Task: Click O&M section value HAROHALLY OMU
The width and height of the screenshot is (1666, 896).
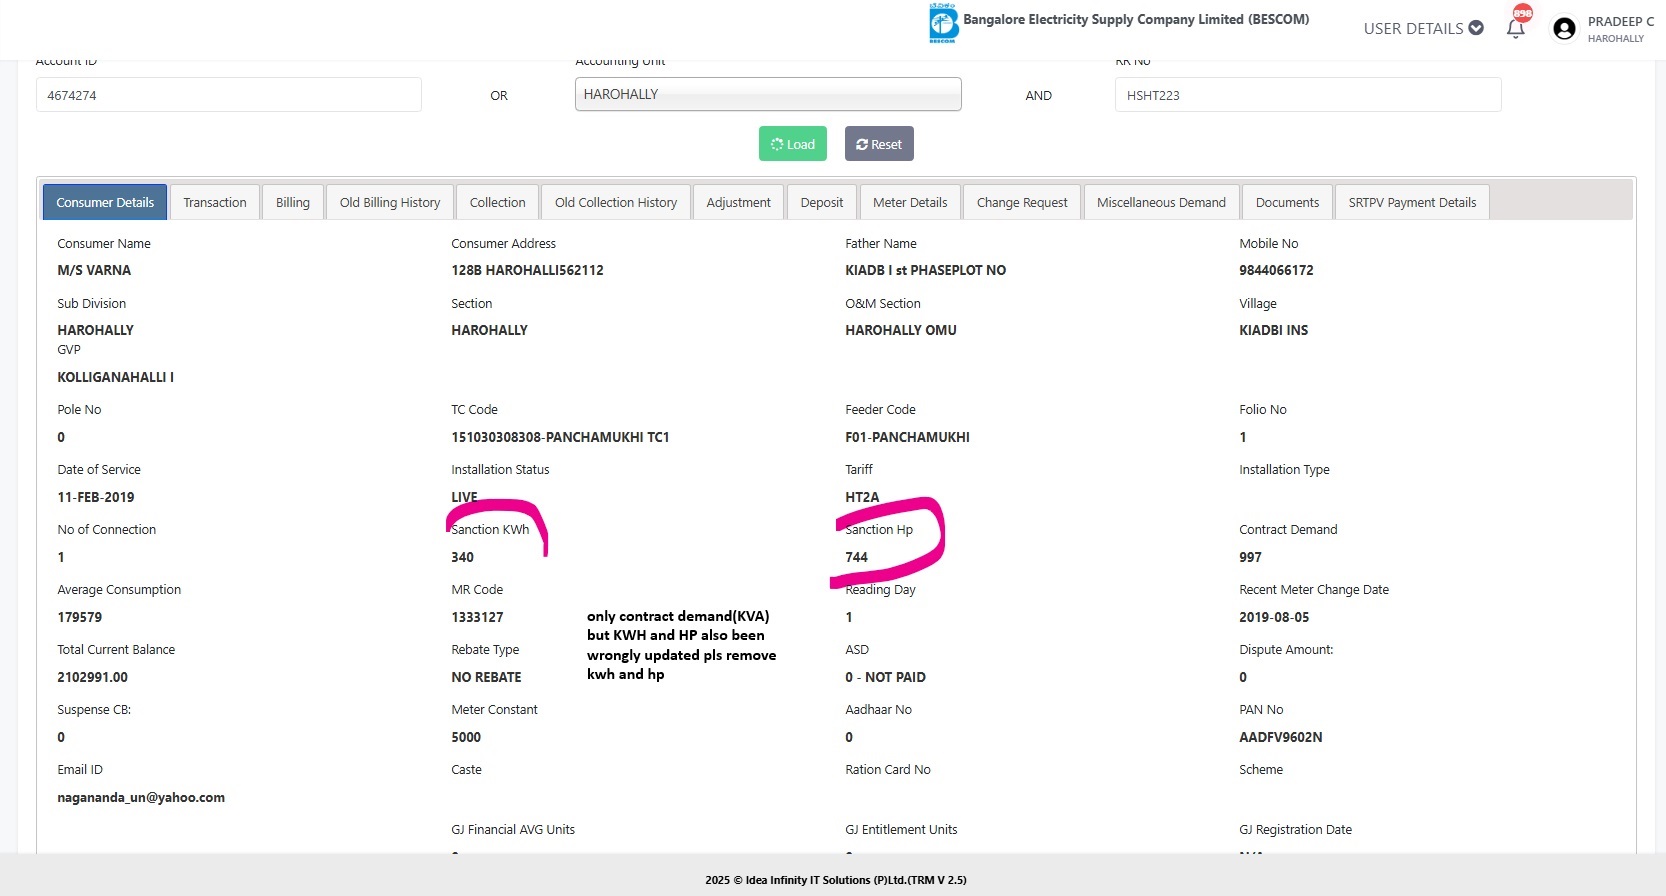Action: 901,330
